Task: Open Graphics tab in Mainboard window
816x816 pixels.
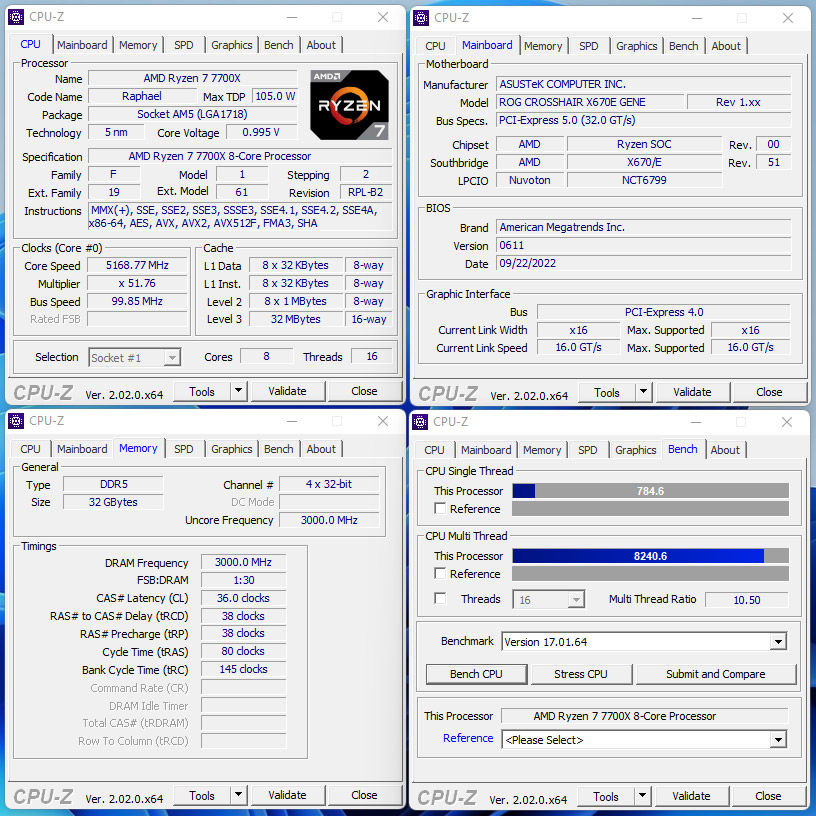Action: click(636, 46)
